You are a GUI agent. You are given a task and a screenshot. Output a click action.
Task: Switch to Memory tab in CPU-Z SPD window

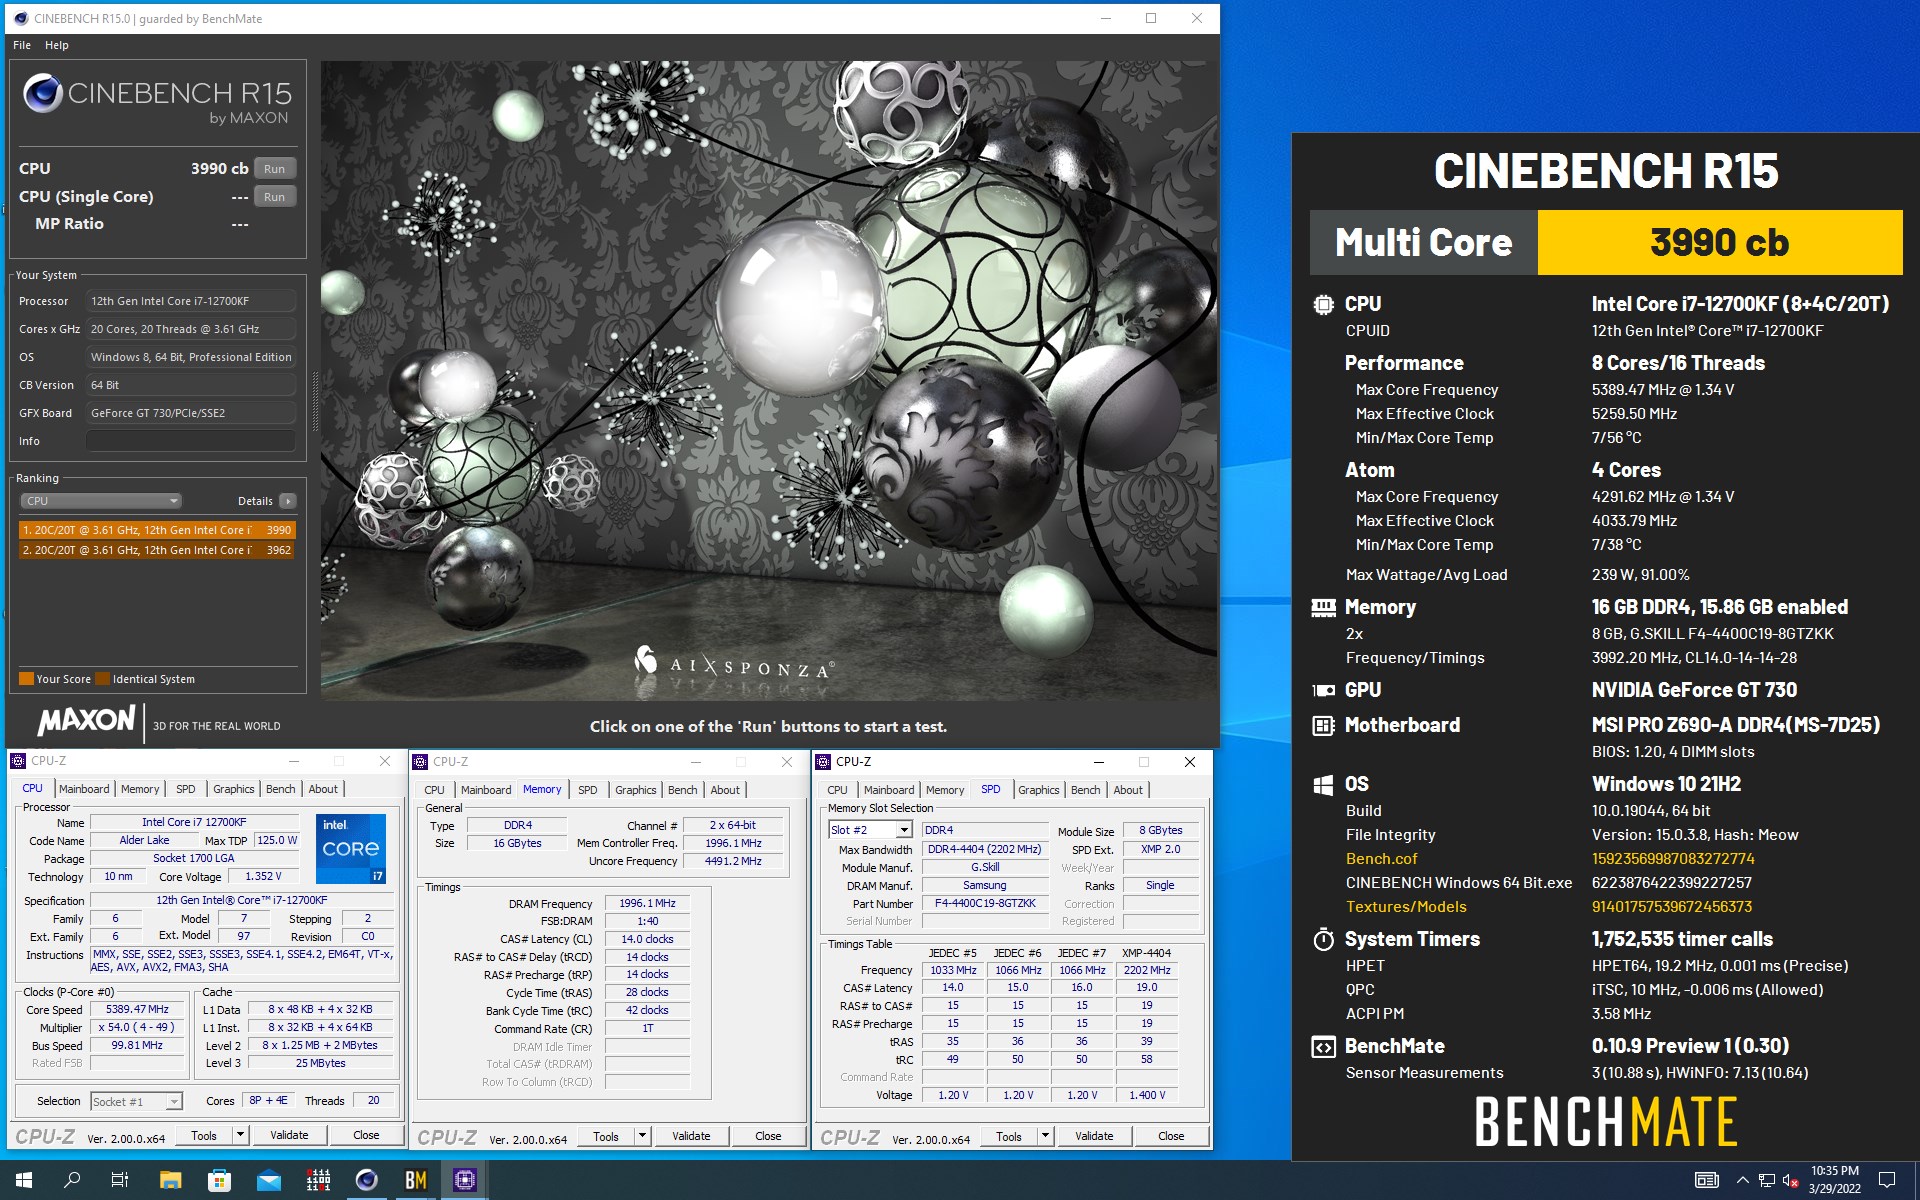(945, 790)
